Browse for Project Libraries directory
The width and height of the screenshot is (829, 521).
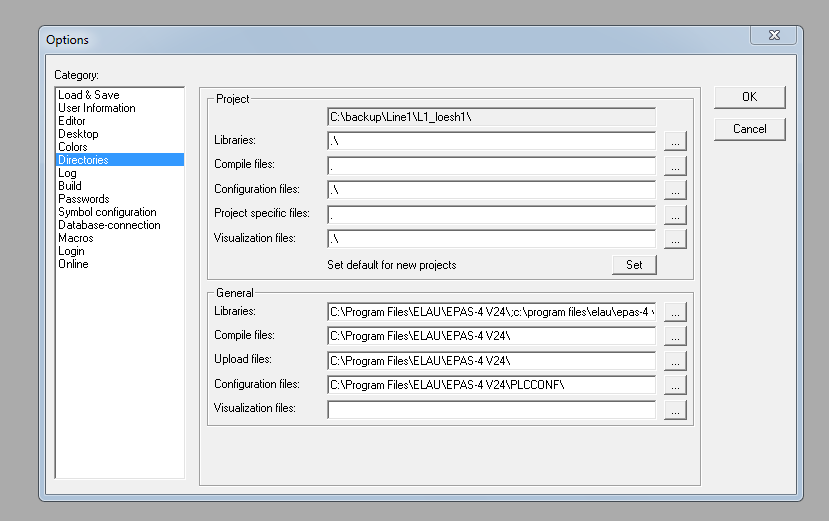pyautogui.click(x=675, y=141)
